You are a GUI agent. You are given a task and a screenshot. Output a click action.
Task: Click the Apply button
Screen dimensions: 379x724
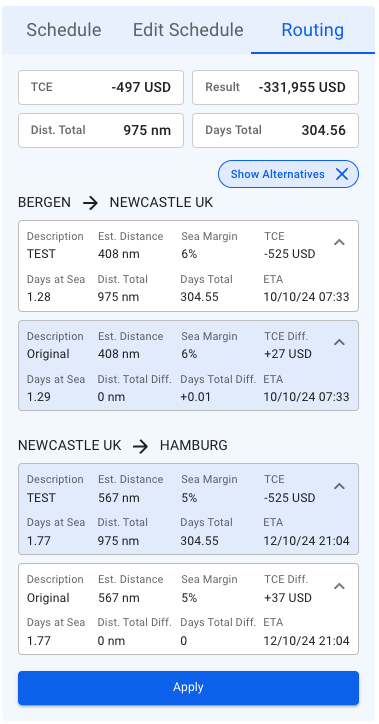pos(188,688)
